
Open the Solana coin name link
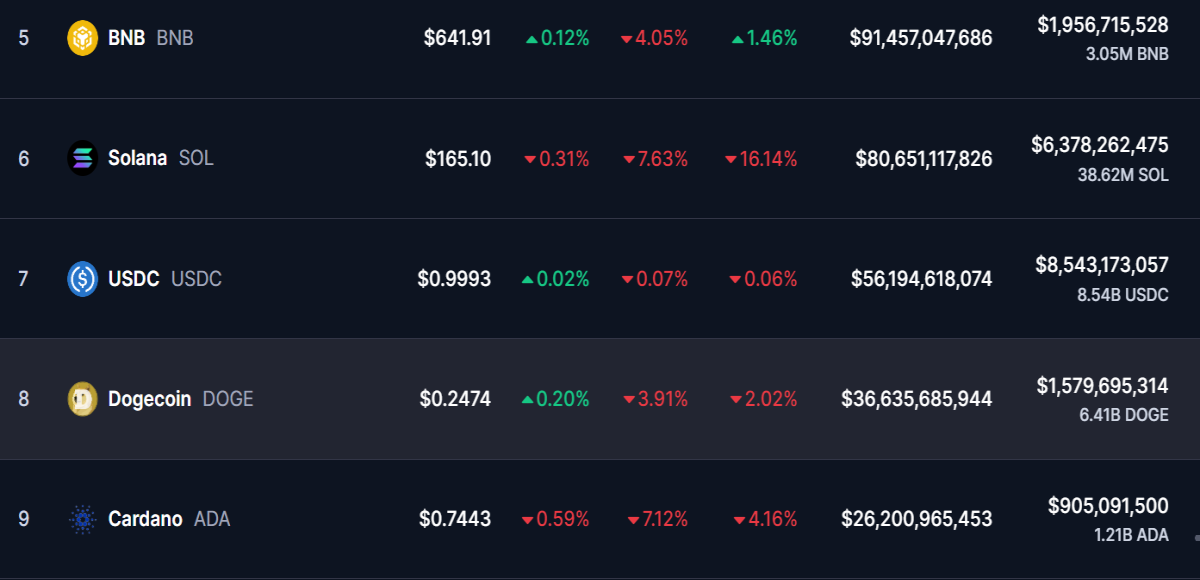[137, 158]
